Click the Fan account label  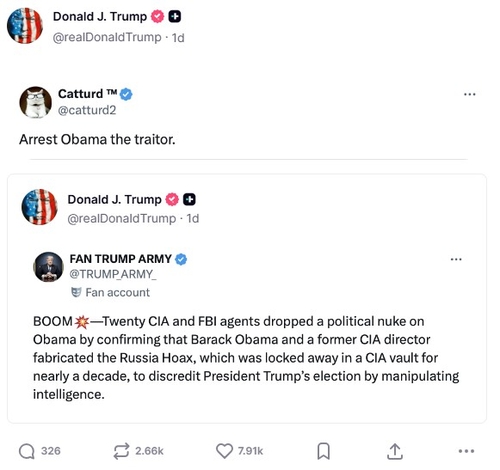pyautogui.click(x=110, y=292)
